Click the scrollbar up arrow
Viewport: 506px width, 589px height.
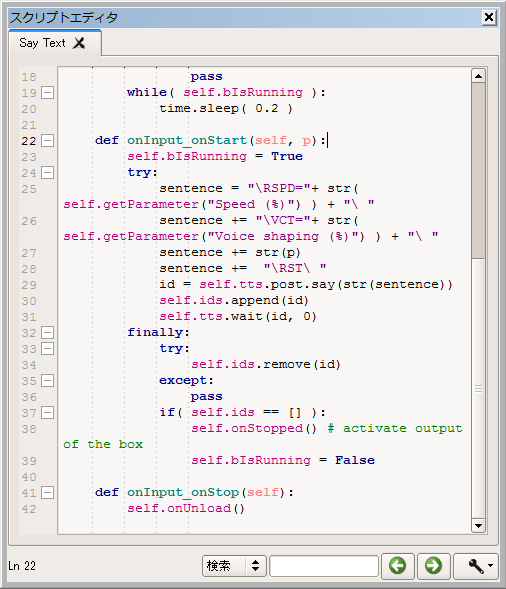pyautogui.click(x=478, y=76)
